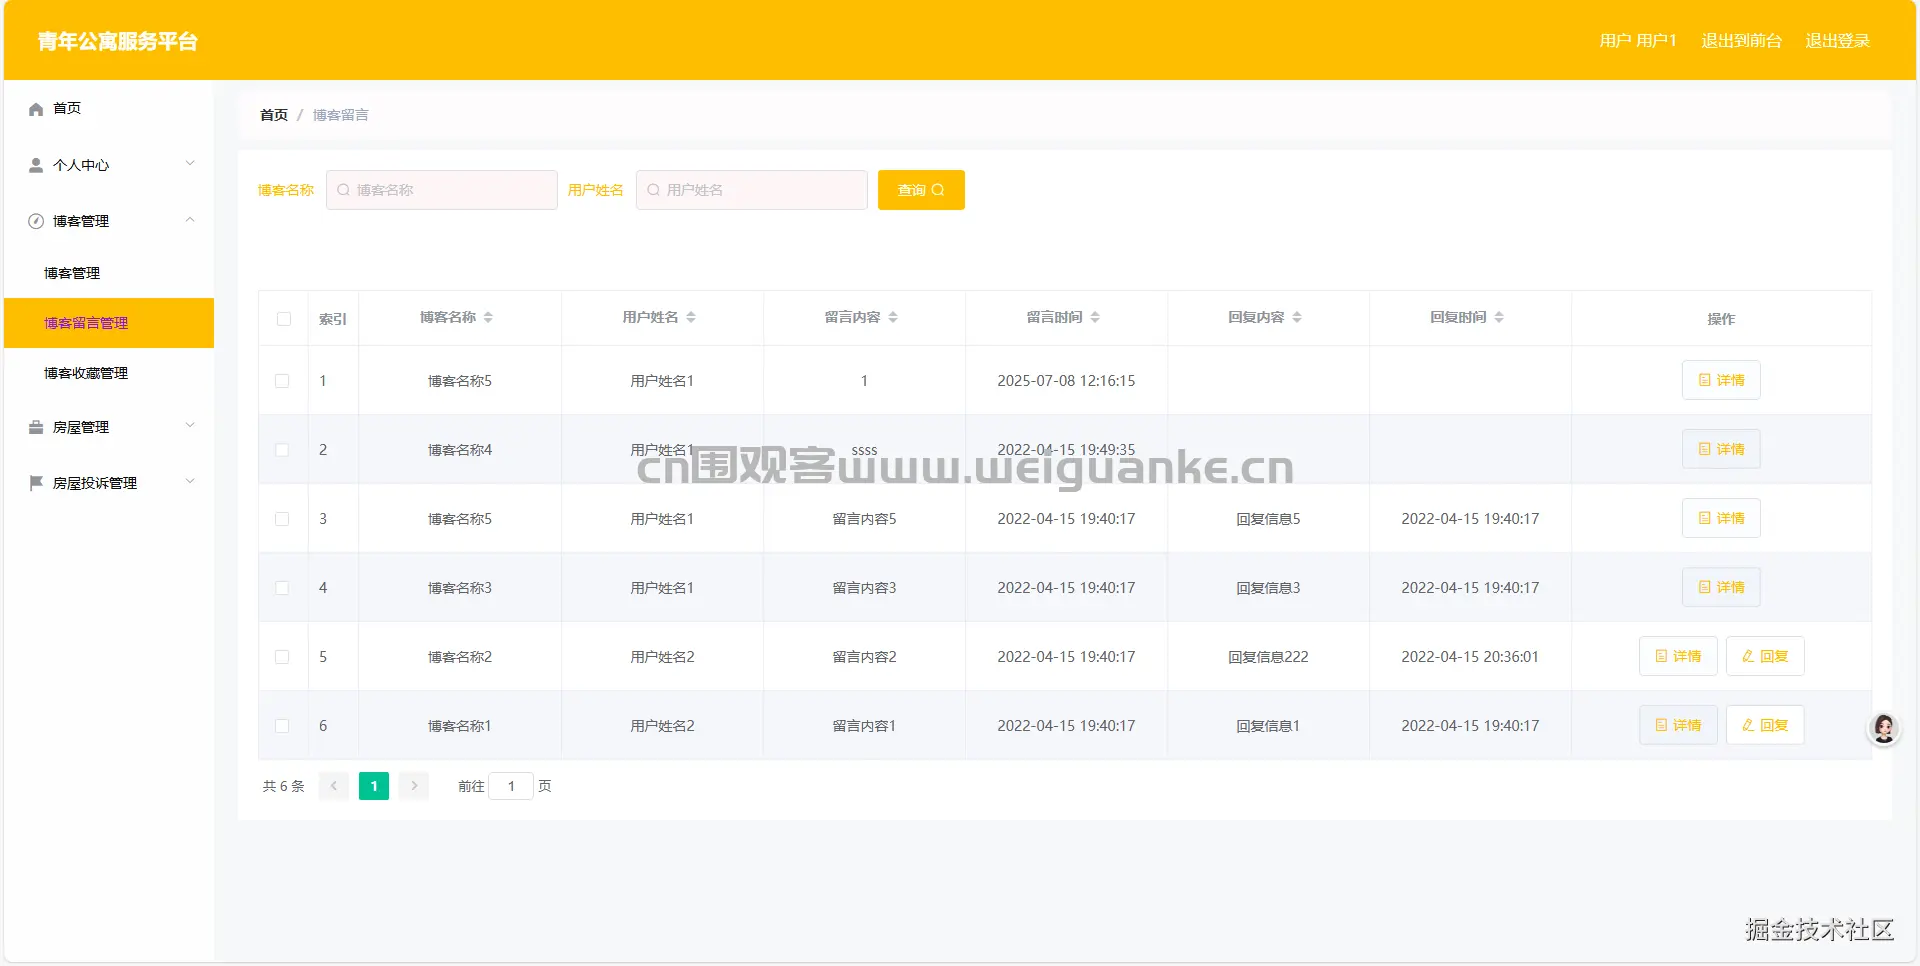The width and height of the screenshot is (1920, 966).
Task: Click the customer service avatar icon
Action: [x=1884, y=728]
